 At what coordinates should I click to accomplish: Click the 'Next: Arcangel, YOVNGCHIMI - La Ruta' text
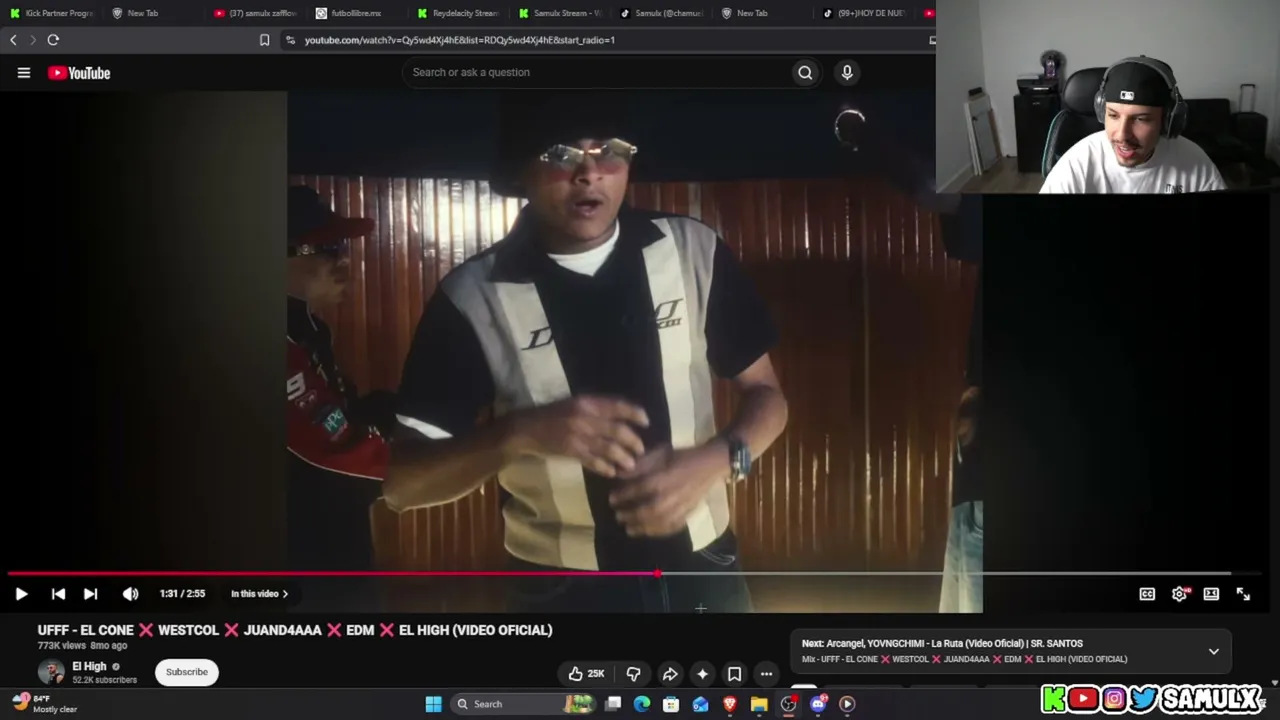[x=942, y=644]
